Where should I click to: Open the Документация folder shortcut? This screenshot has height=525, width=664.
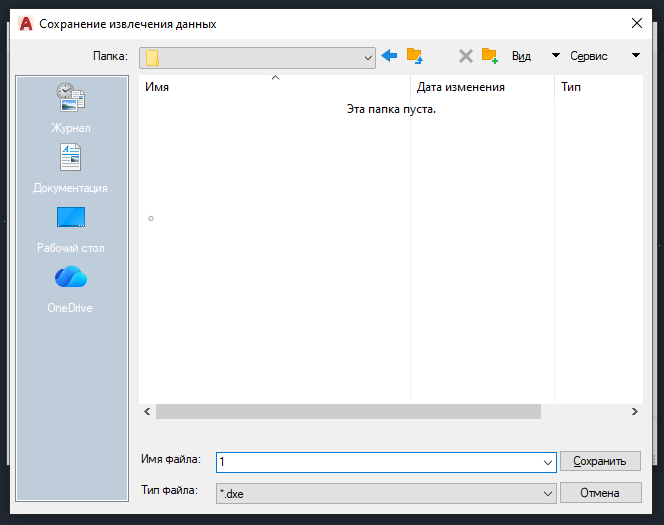point(70,168)
